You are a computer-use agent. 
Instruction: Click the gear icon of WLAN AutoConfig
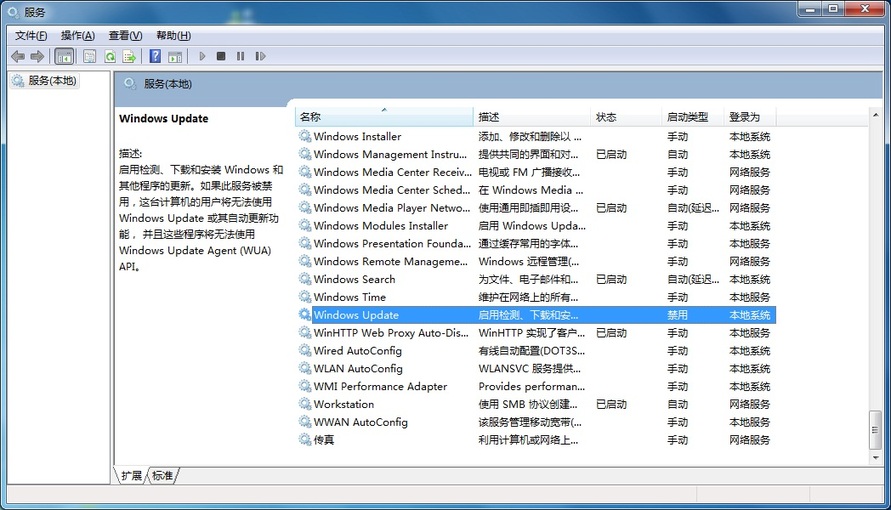point(305,368)
